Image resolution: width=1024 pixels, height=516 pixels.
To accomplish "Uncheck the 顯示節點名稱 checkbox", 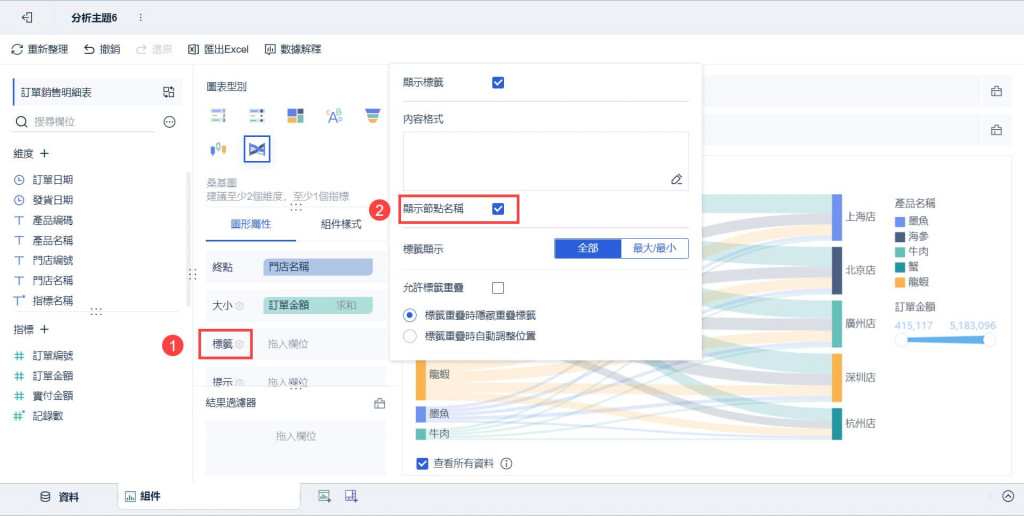I will [498, 209].
